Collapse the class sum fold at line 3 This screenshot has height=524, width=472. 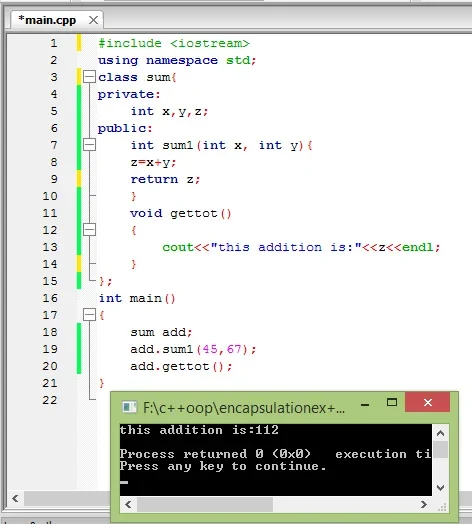click(89, 77)
